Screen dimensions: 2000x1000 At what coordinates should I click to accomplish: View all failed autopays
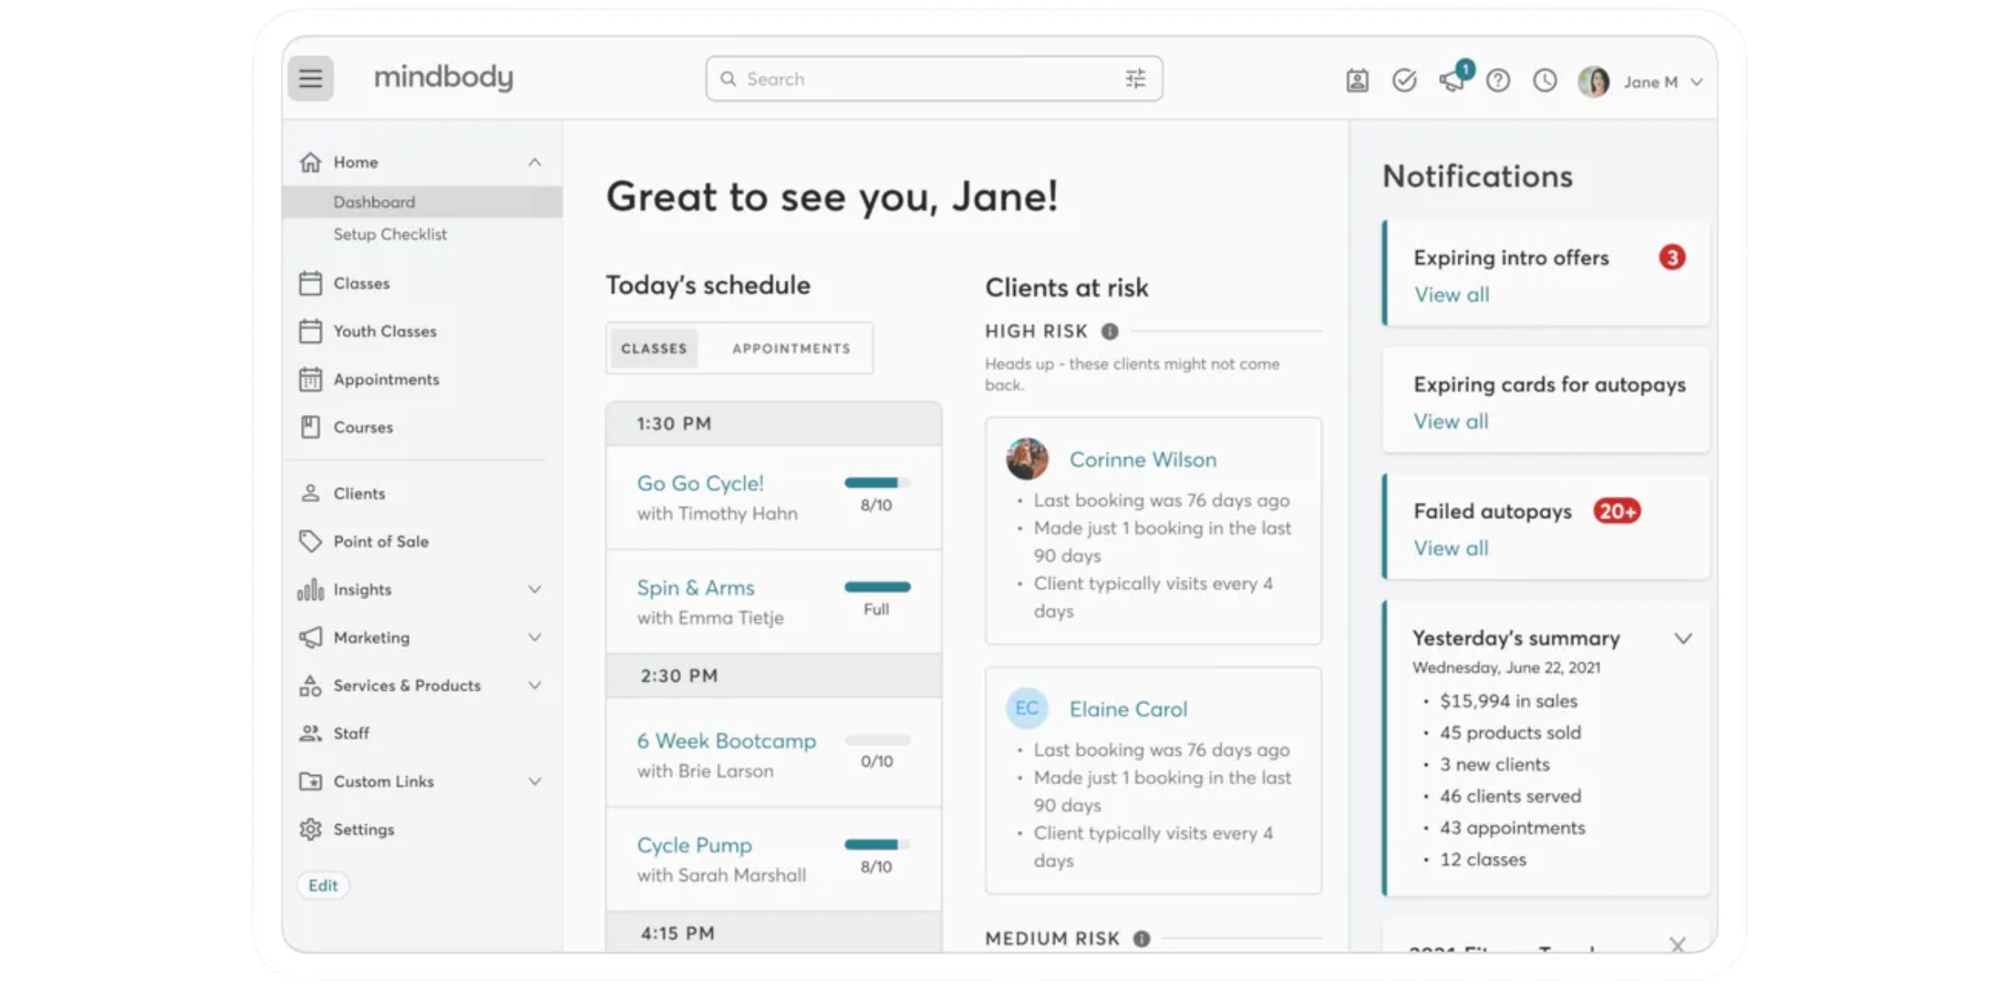[1451, 548]
